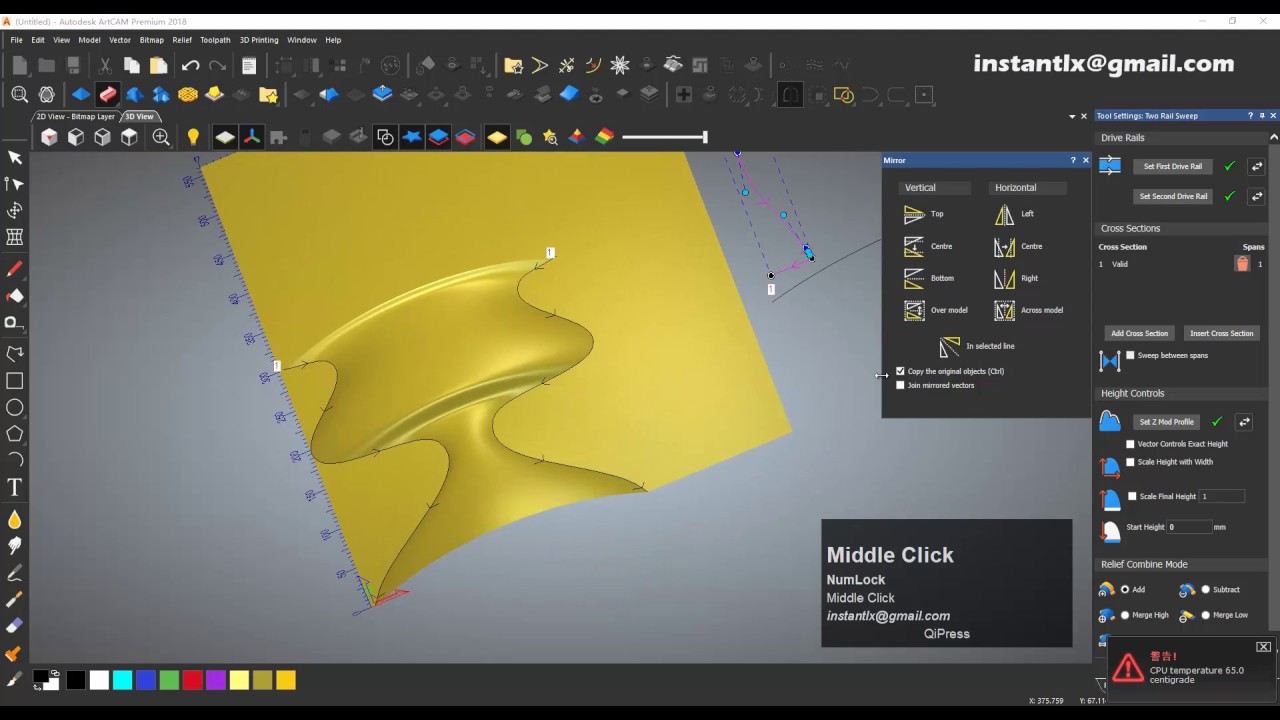This screenshot has width=1280, height=720.
Task: Select the Merge High radio option
Action: [x=1125, y=615]
